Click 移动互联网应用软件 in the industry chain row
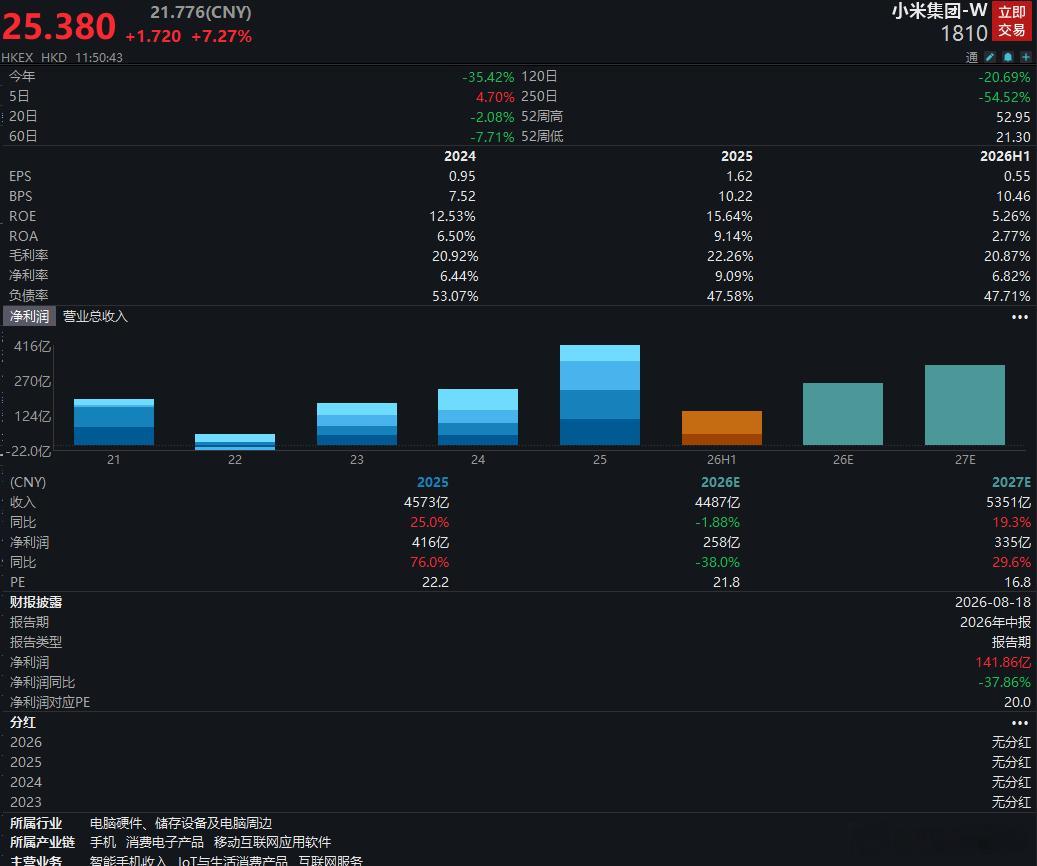Screen dimensions: 1037x866 pyautogui.click(x=272, y=842)
